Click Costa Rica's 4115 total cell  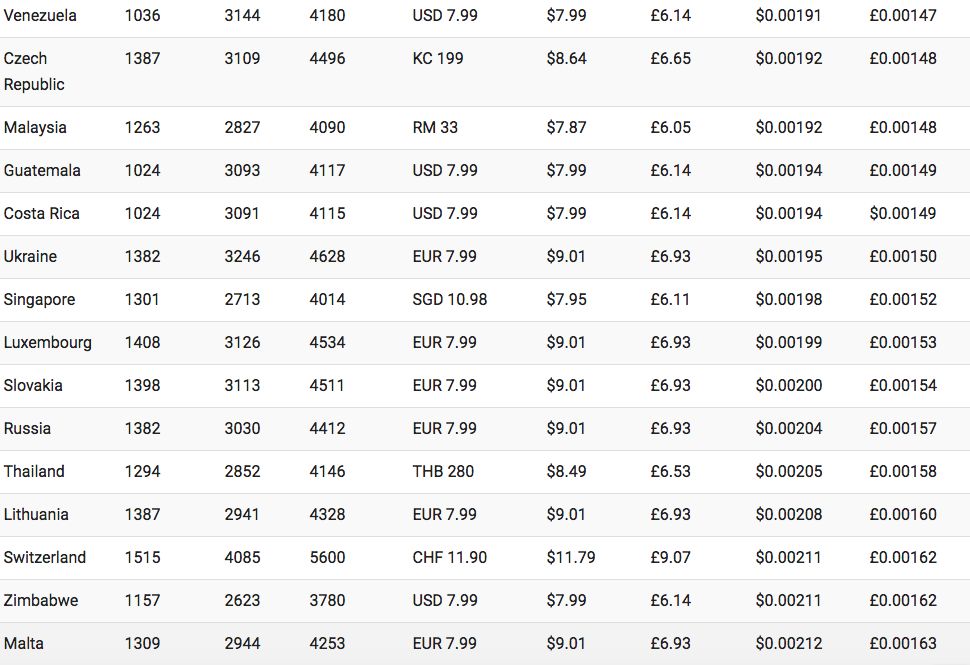click(327, 213)
